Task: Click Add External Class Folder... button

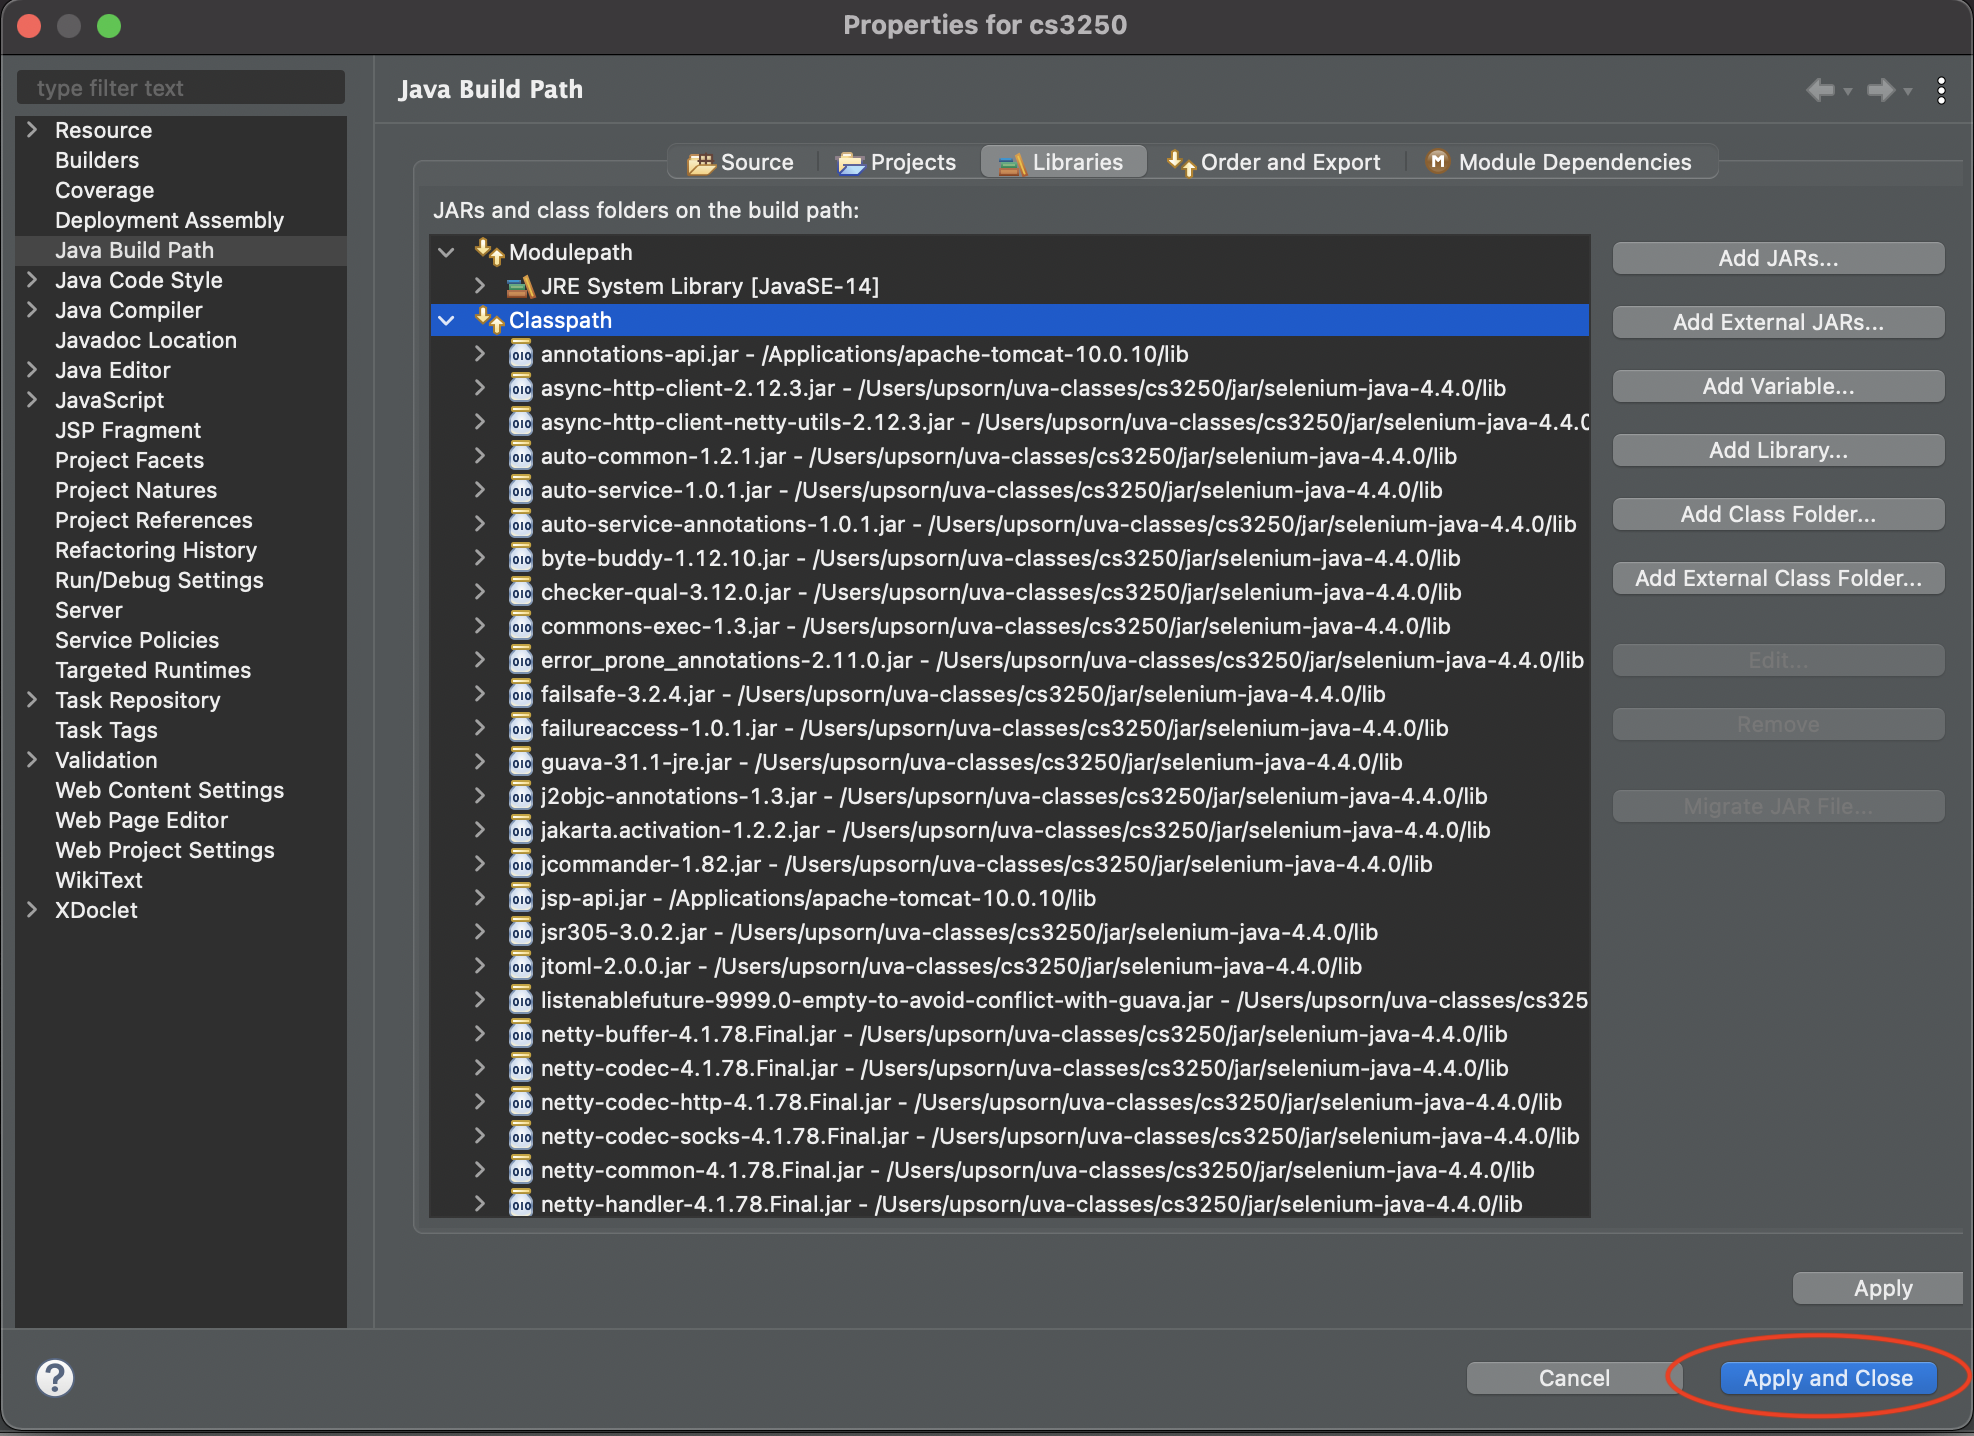Action: coord(1778,578)
